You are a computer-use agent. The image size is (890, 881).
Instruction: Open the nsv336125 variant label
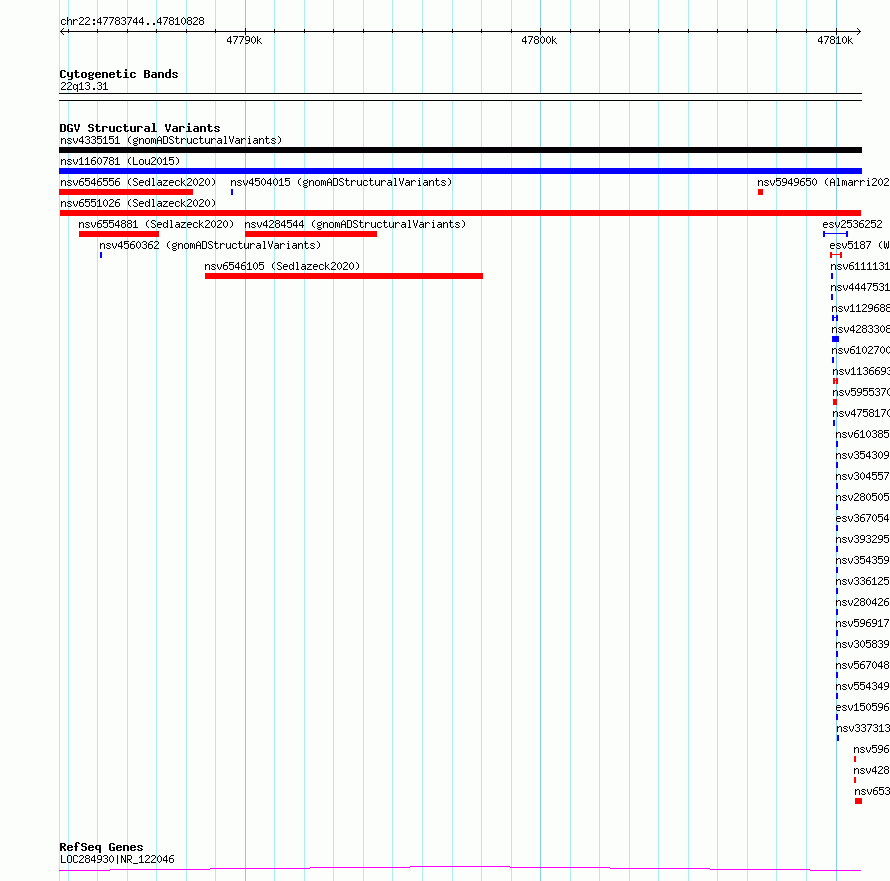(x=863, y=581)
